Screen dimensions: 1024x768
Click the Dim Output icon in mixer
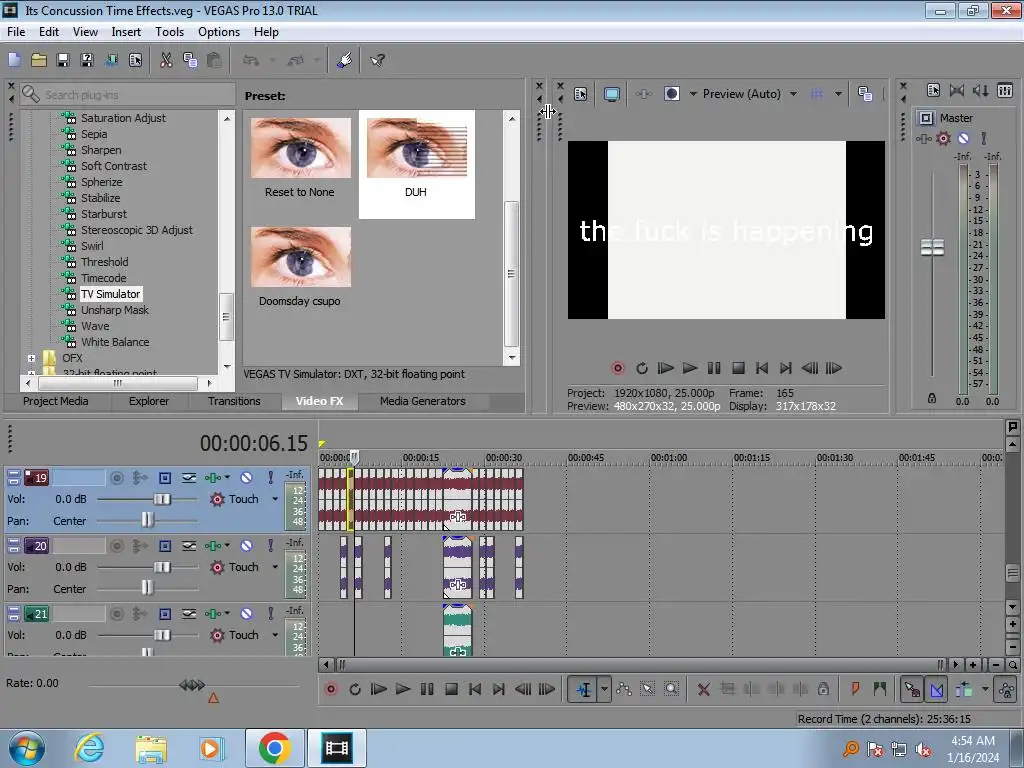point(980,91)
